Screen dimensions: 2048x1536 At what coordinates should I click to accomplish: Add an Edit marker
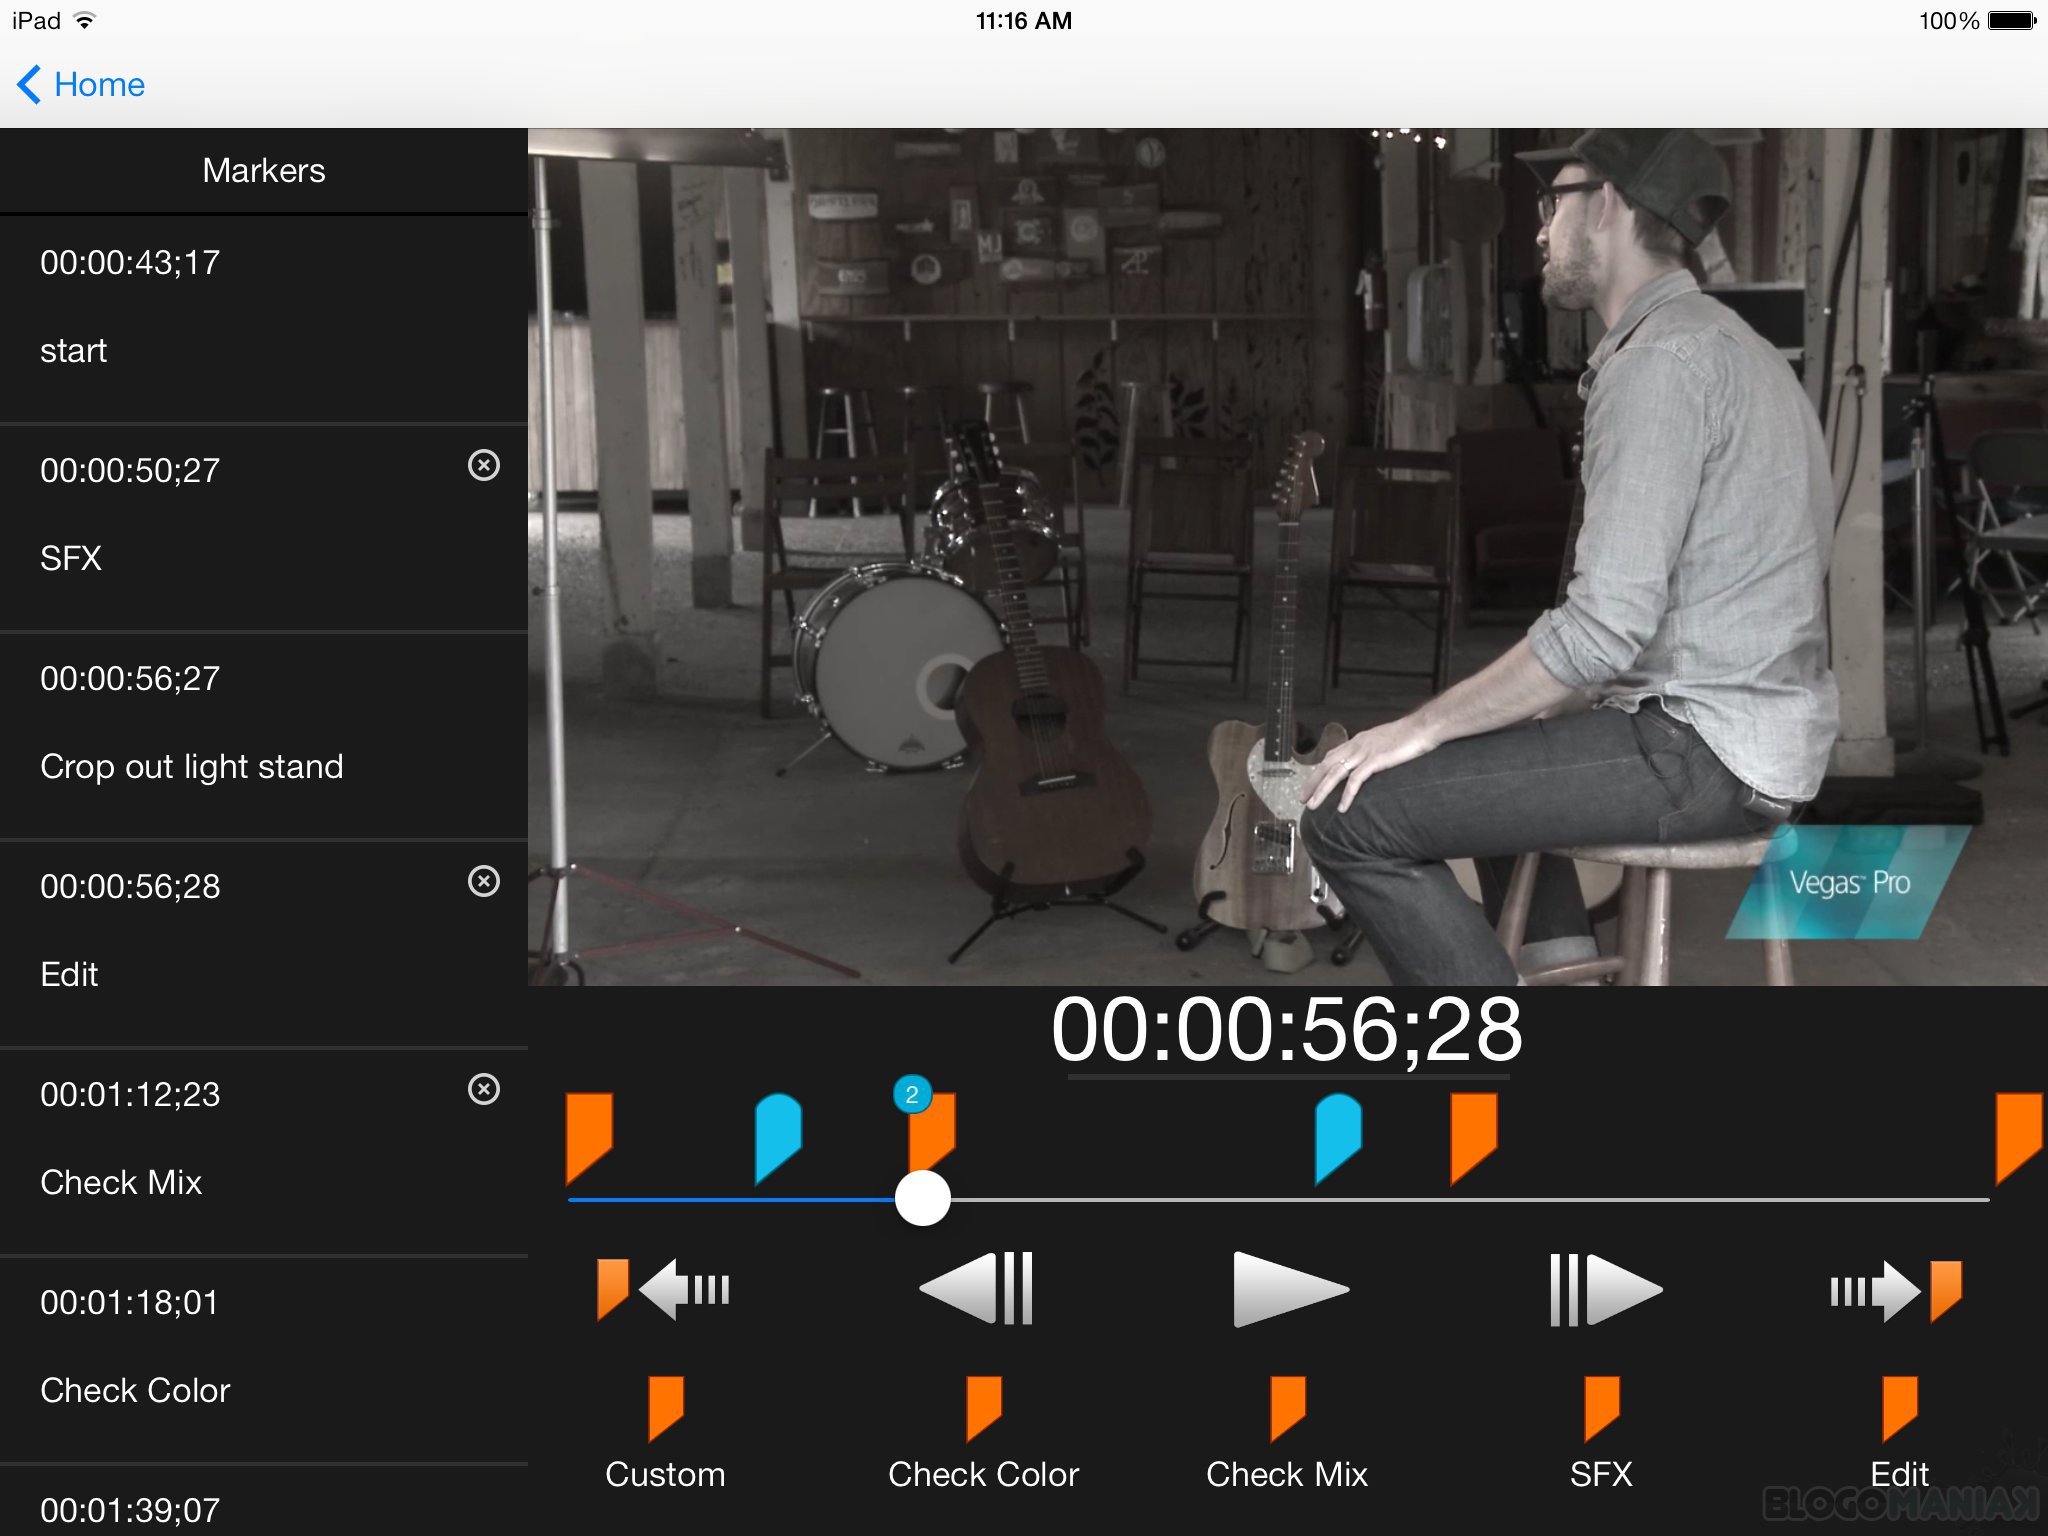1899,1432
